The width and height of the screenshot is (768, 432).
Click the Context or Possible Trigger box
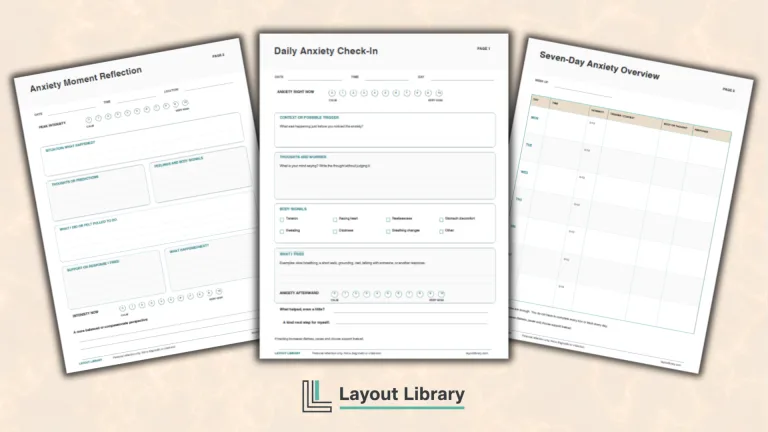pos(385,130)
